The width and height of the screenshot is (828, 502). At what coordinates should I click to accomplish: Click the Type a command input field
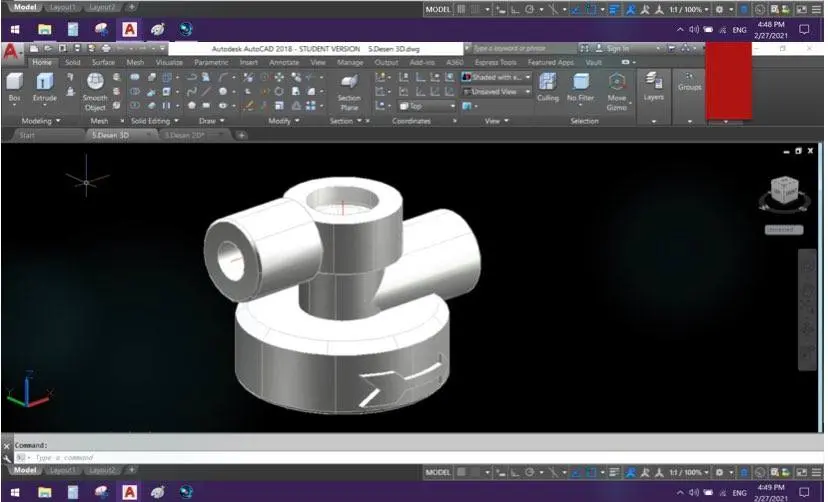click(417, 458)
